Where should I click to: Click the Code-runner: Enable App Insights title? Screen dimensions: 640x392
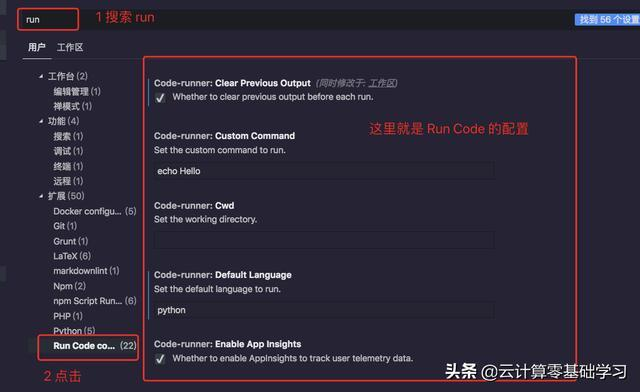click(x=227, y=344)
